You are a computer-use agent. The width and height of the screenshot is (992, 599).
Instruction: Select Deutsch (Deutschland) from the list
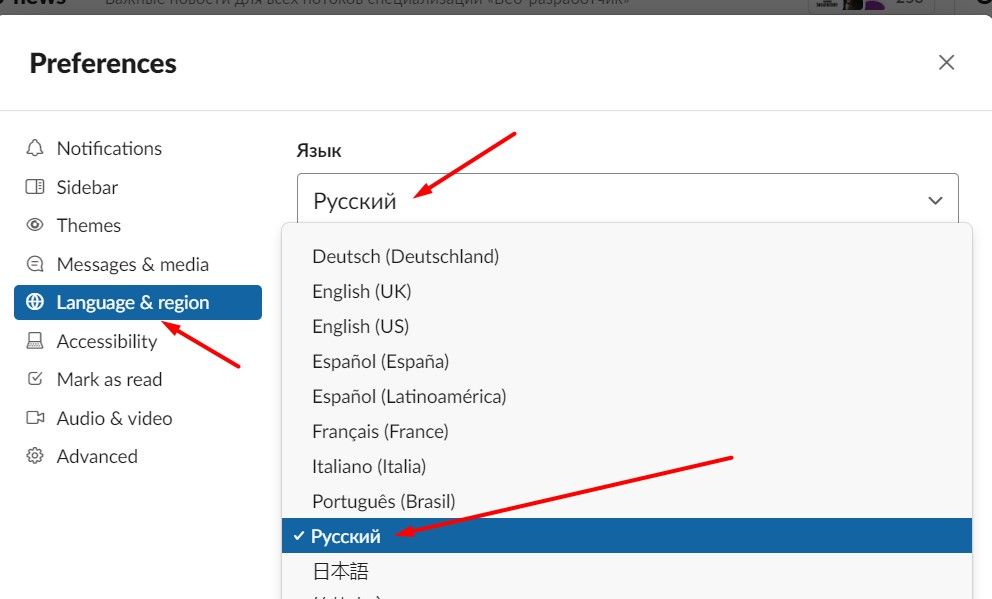click(405, 257)
